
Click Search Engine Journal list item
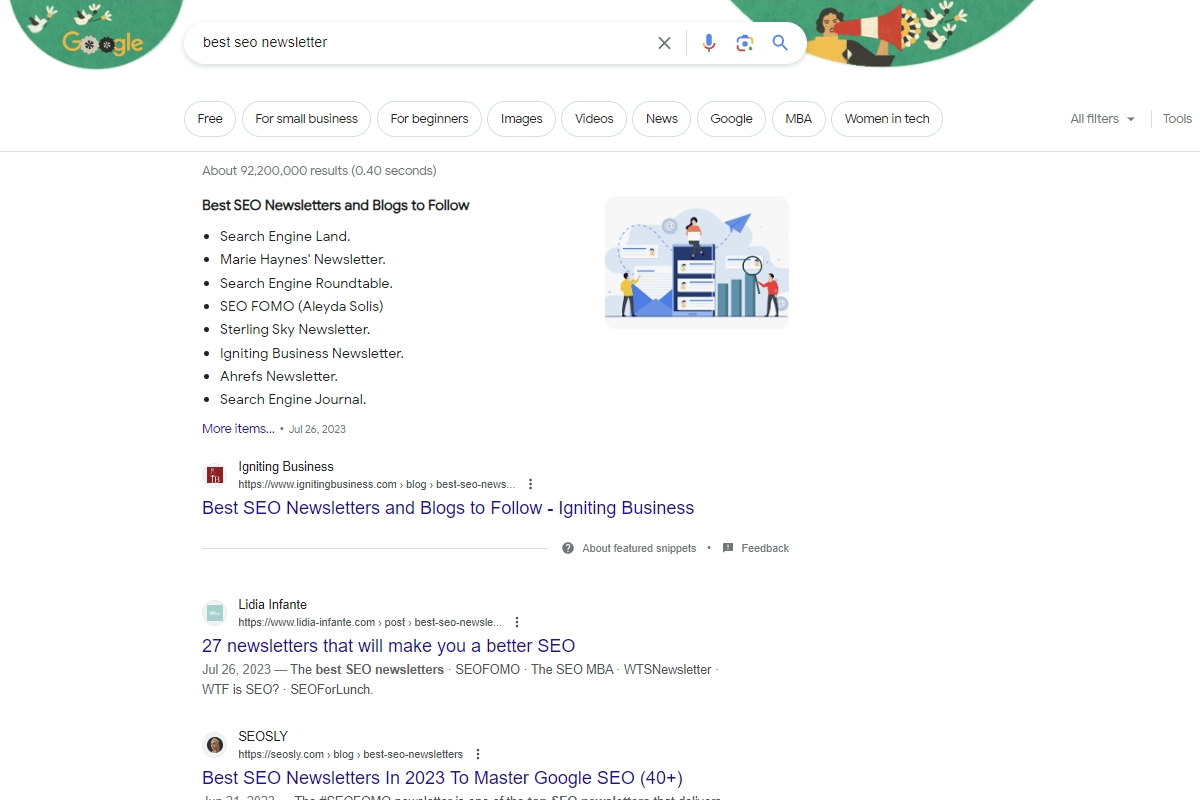coord(293,399)
